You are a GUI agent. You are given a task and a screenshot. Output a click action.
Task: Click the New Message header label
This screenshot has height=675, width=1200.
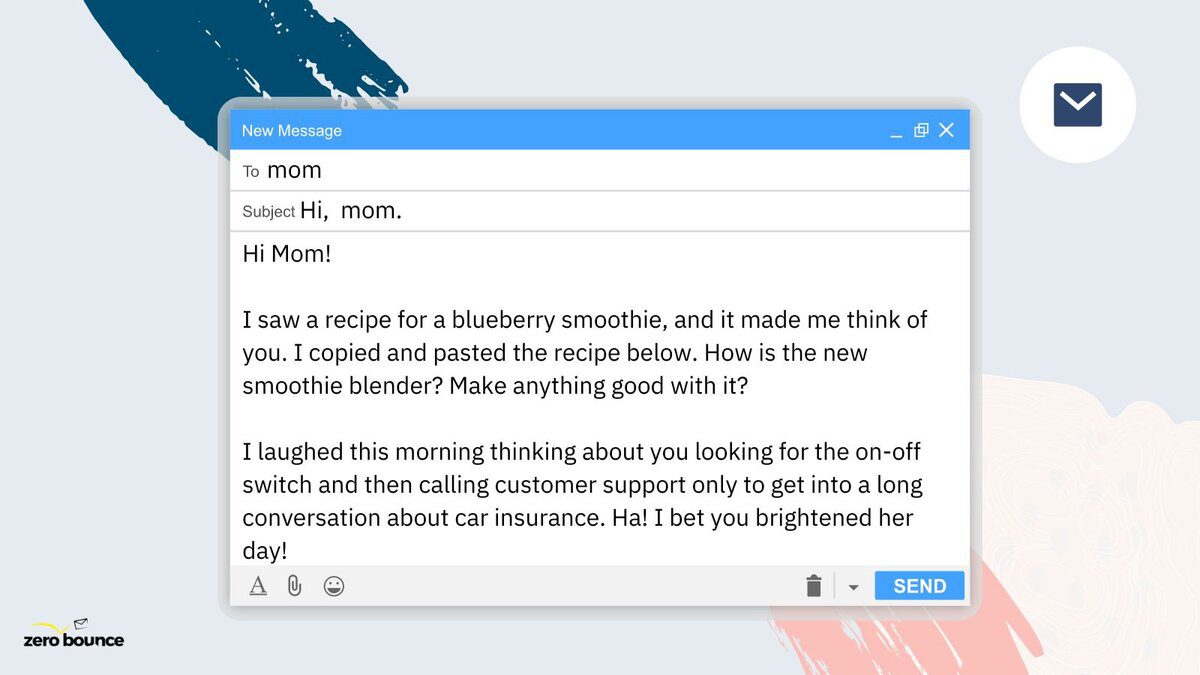click(x=291, y=130)
